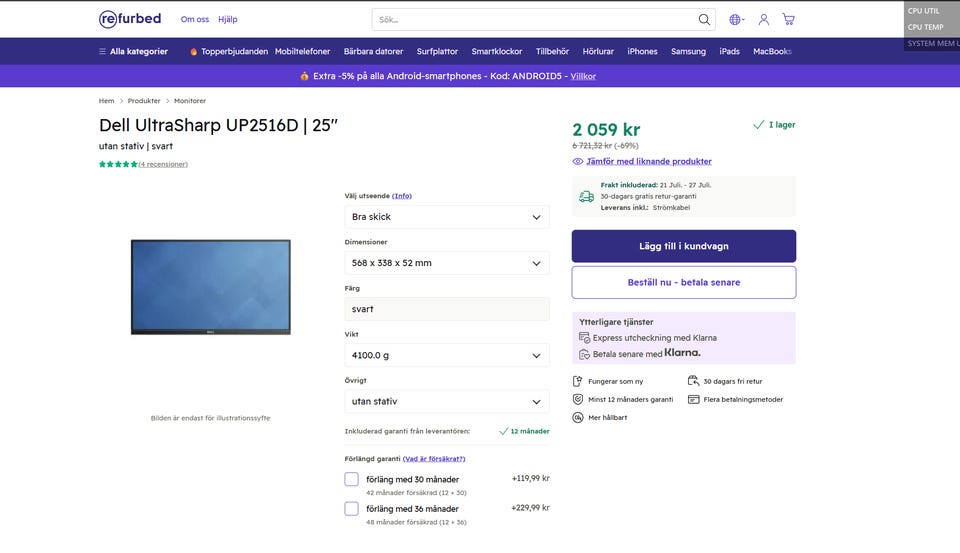Click the Dell monitor product image

pos(211,287)
